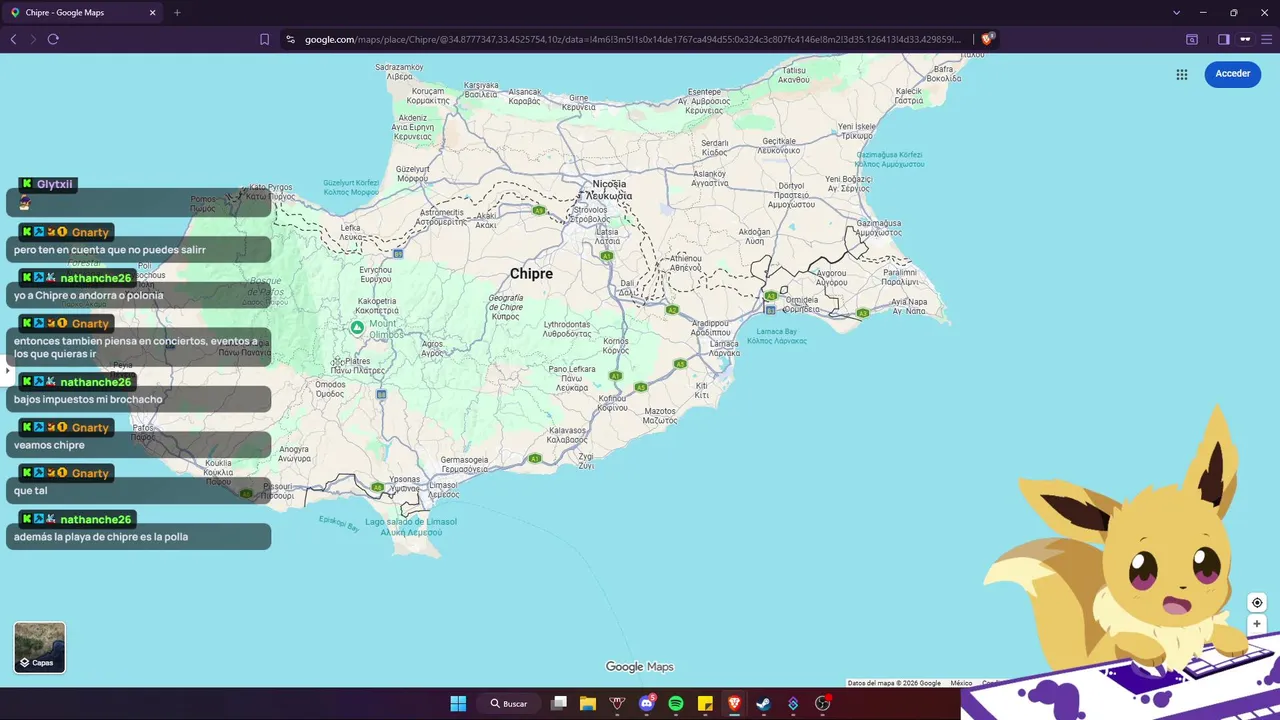Open Datos del mapa copyright link

point(894,683)
